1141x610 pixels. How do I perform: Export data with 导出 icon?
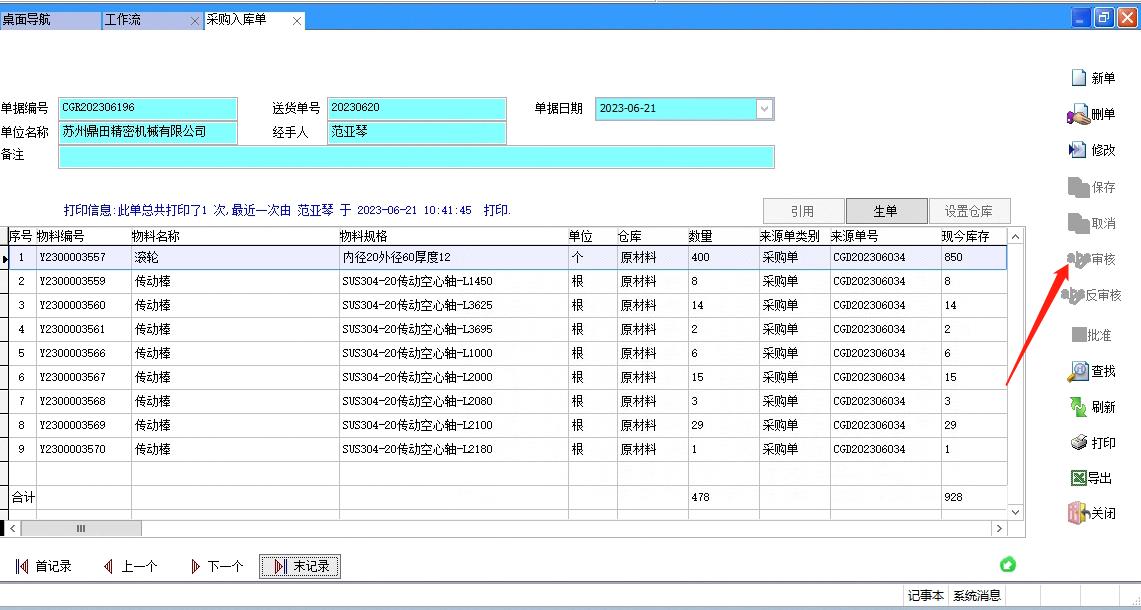point(1078,478)
